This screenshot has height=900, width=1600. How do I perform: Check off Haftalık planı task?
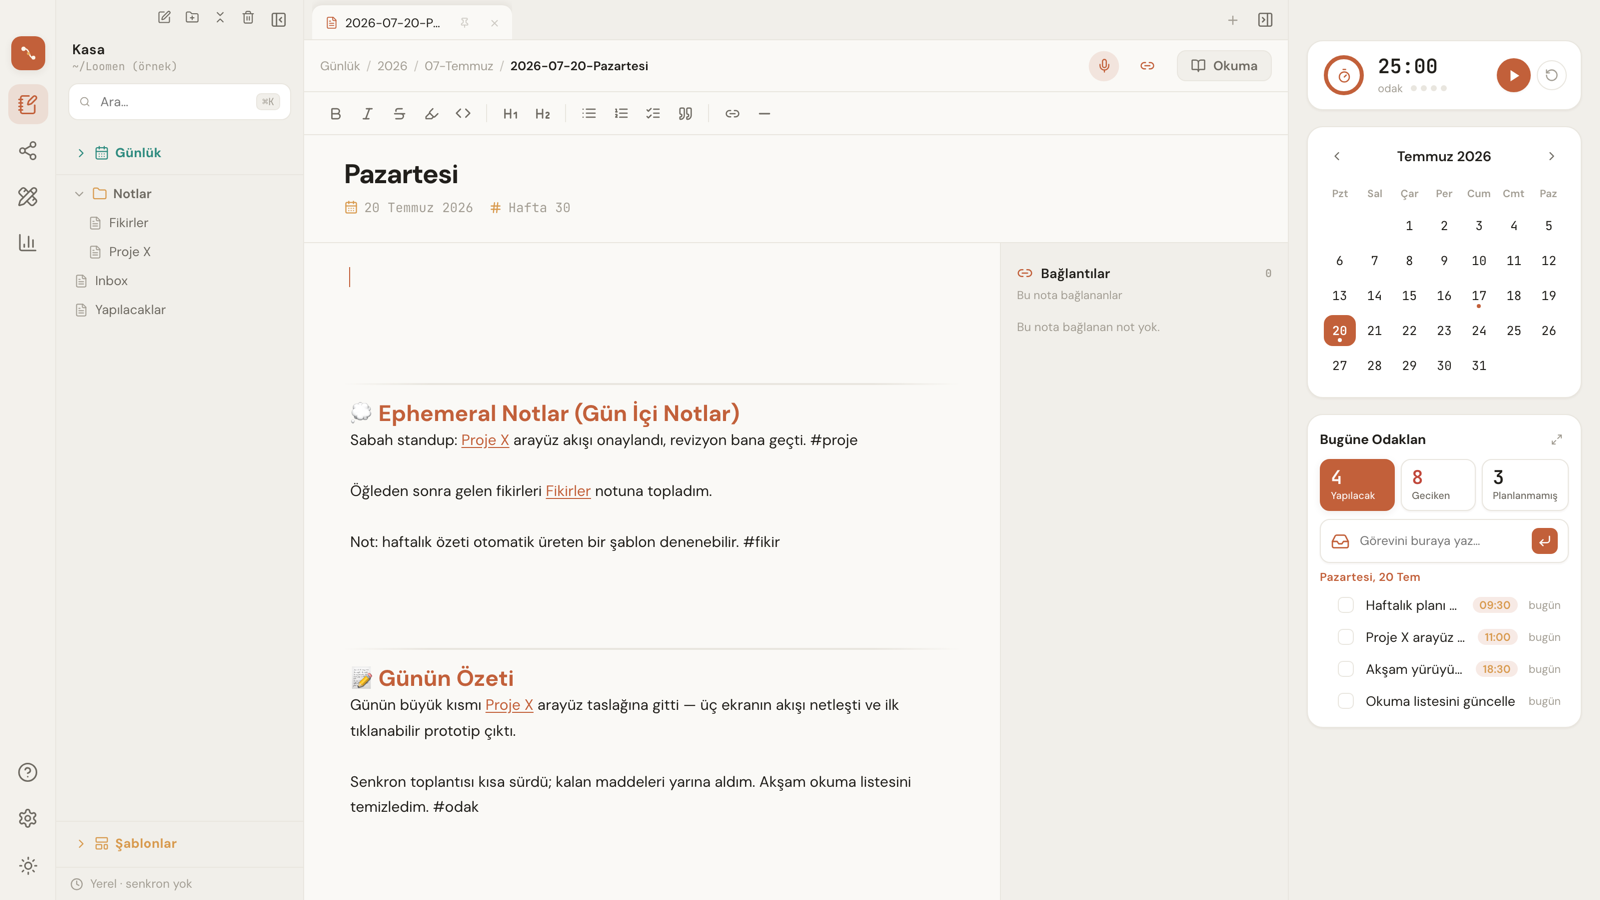1346,605
